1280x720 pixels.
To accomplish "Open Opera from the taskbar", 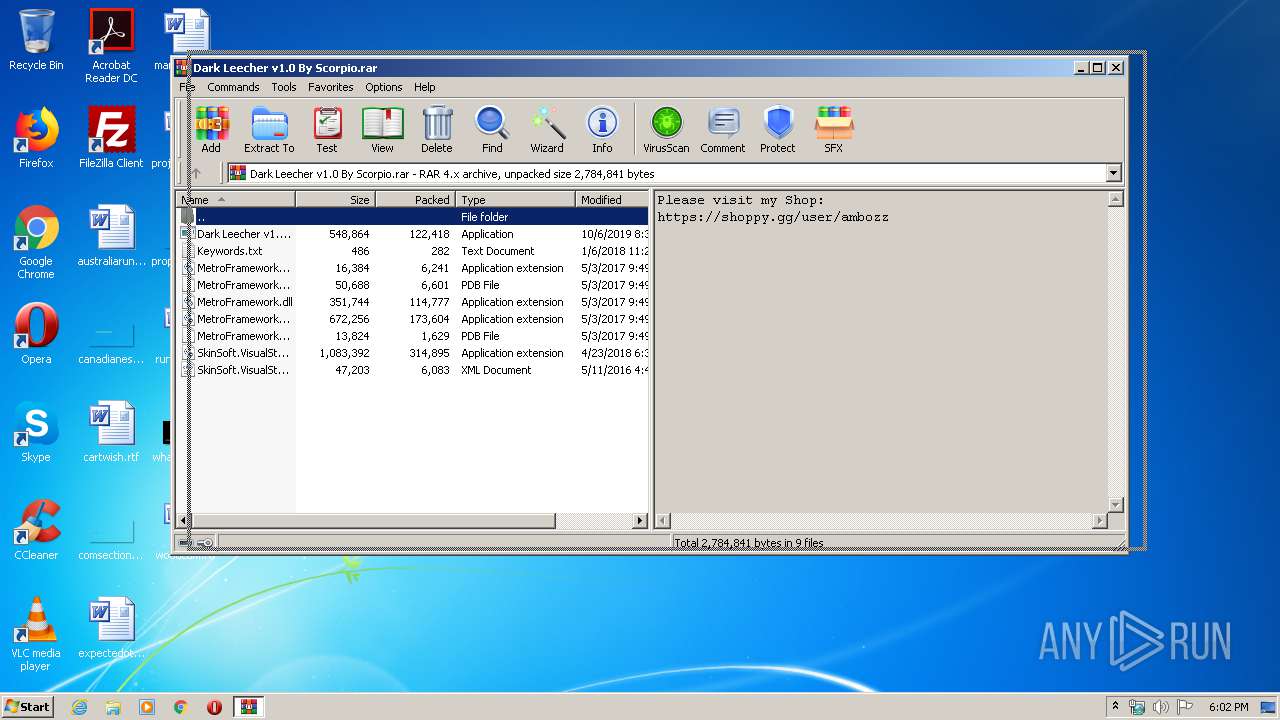I will (x=214, y=707).
